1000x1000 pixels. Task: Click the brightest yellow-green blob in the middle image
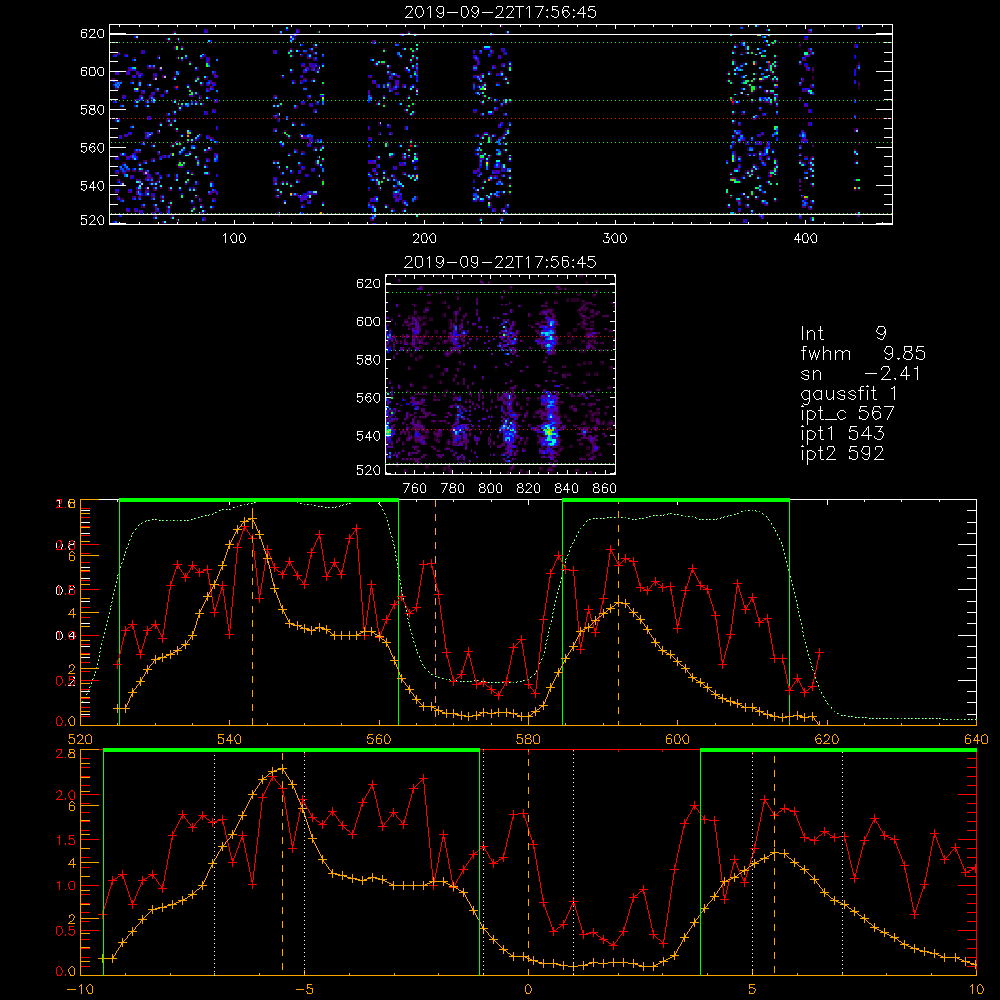click(549, 433)
